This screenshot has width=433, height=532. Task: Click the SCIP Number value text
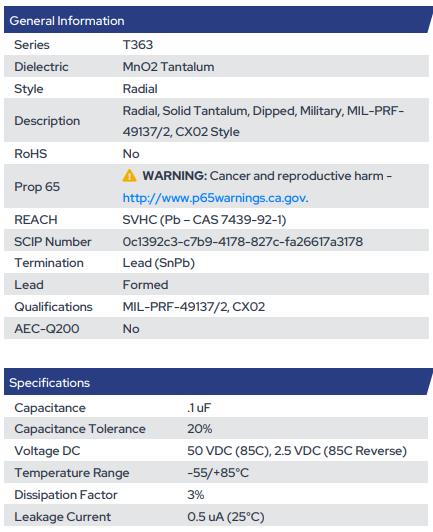click(x=243, y=242)
